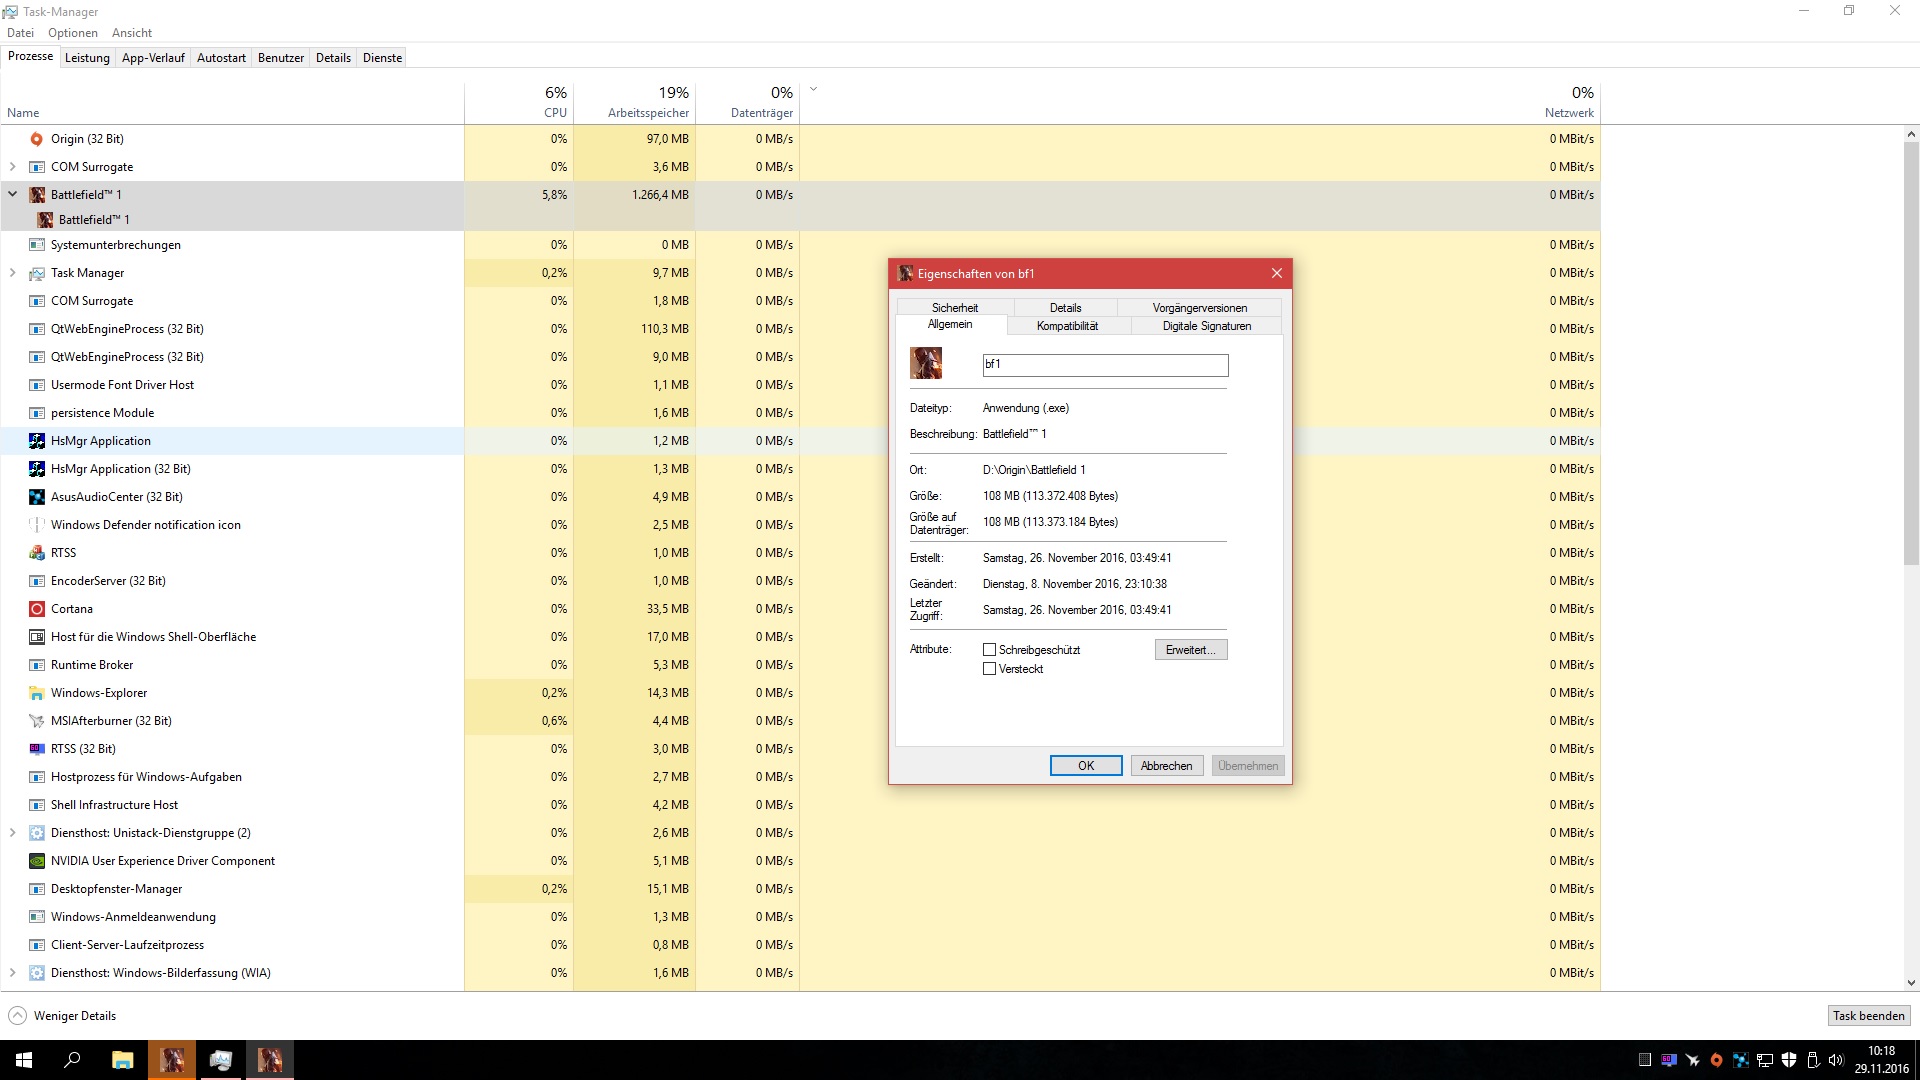Image resolution: width=1920 pixels, height=1080 pixels.
Task: Select the Origin (32 Bit) process icon
Action: (37, 139)
